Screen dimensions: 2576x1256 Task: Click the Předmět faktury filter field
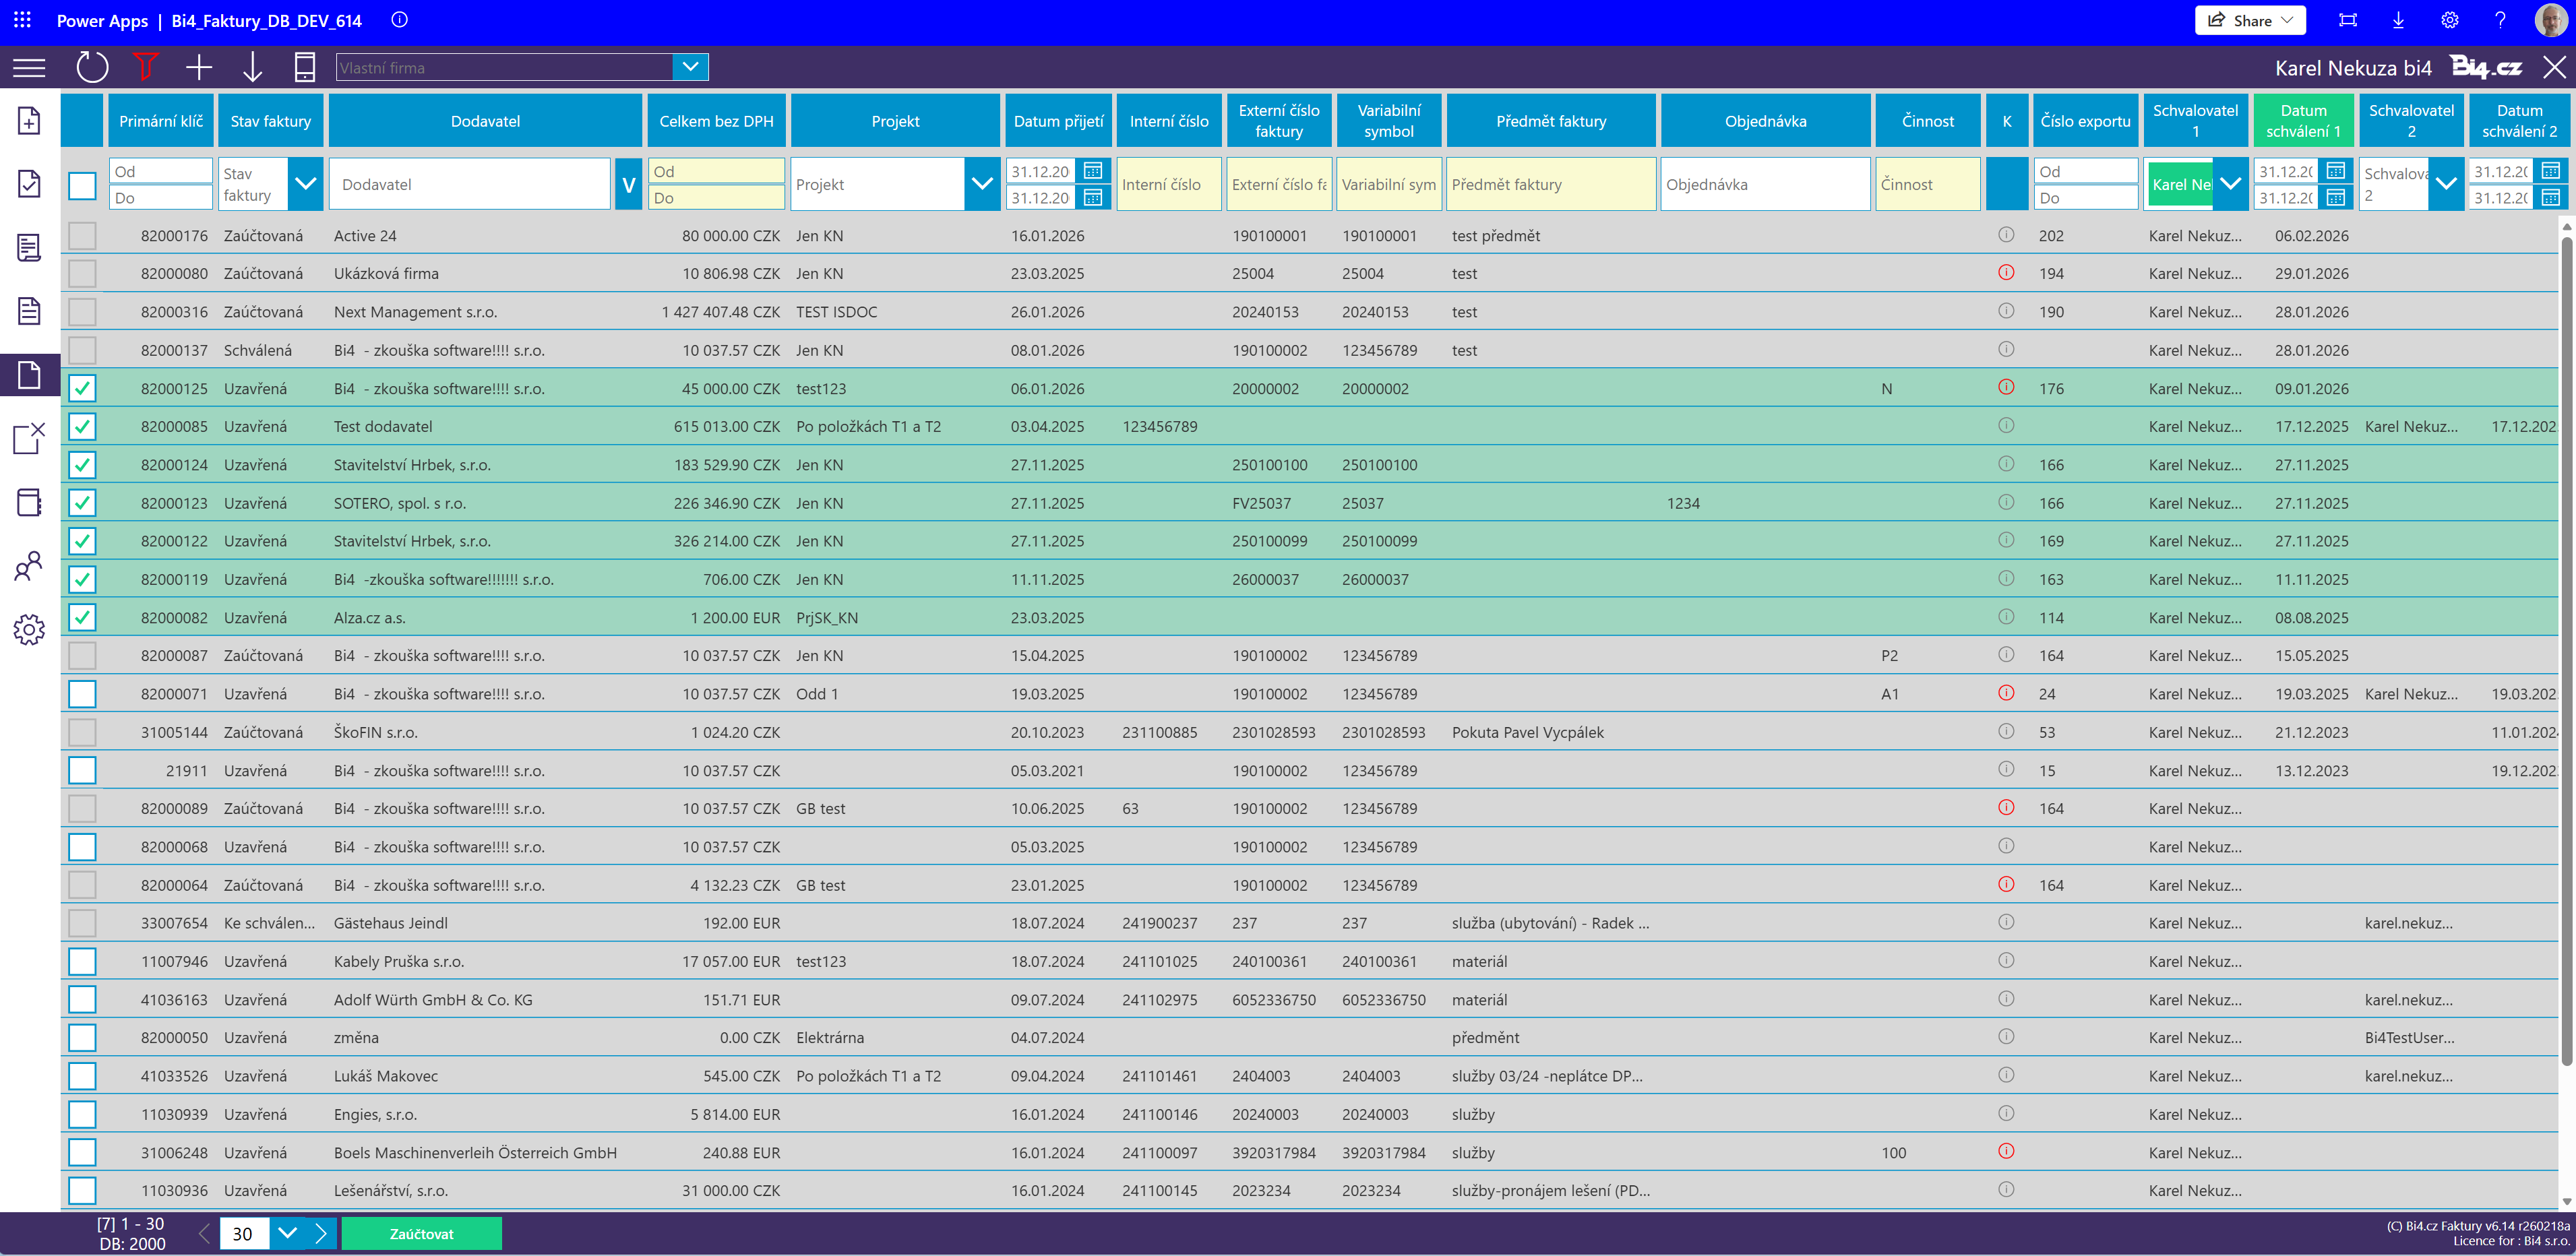coord(1550,184)
